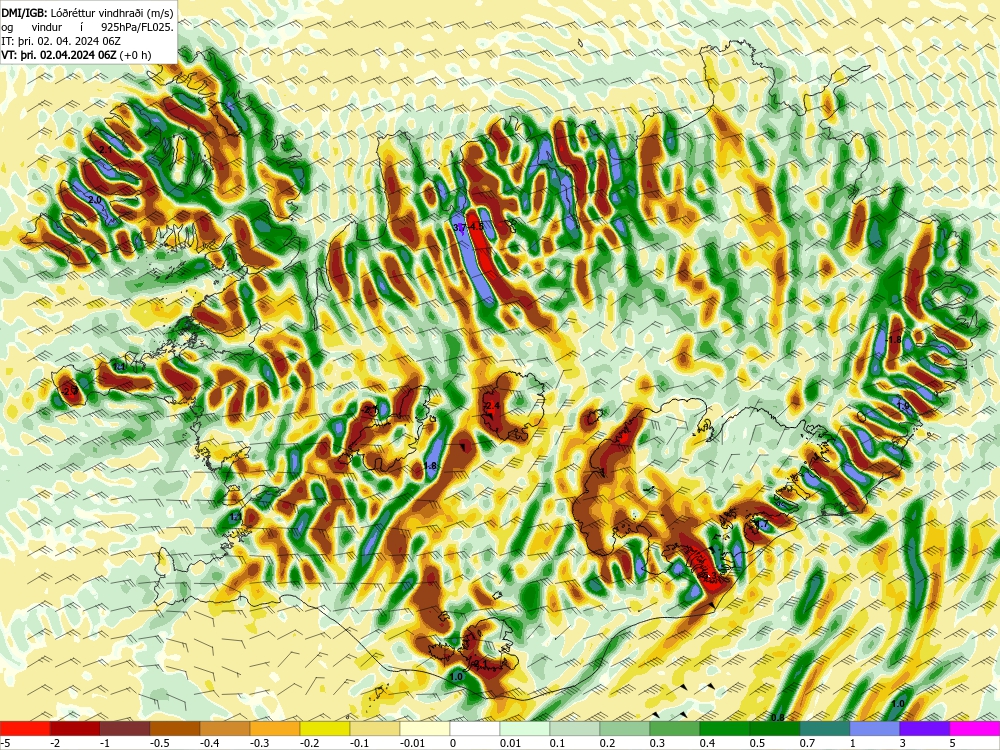1000x750 pixels.
Task: Click the '0.01' number under the legend
Action: coord(510,743)
